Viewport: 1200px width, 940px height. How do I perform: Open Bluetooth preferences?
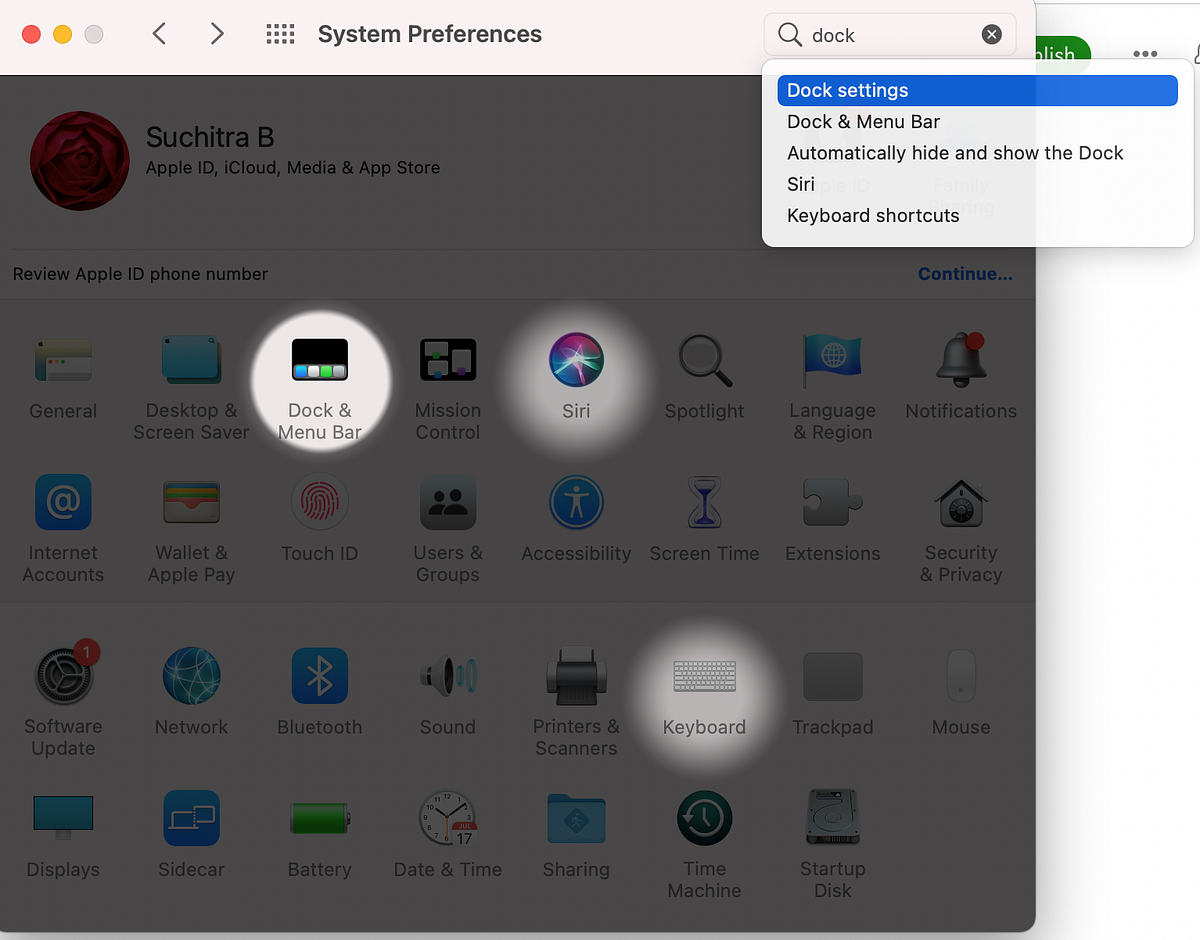(x=320, y=693)
